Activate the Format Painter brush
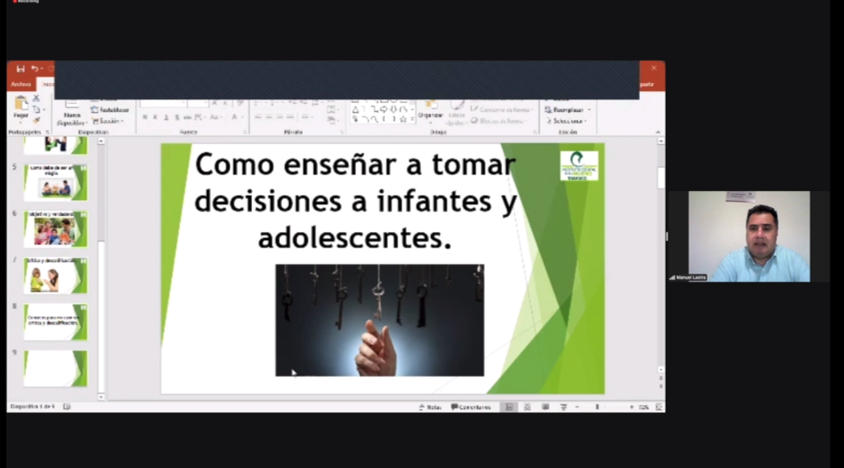The width and height of the screenshot is (844, 468). point(36,120)
